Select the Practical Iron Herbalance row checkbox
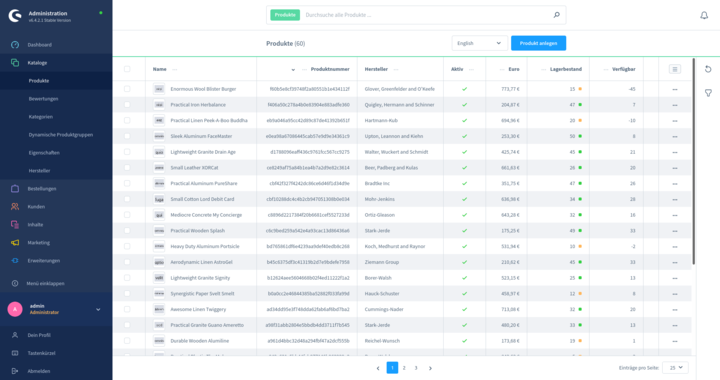Viewport: 720px width, 380px height. [x=127, y=105]
